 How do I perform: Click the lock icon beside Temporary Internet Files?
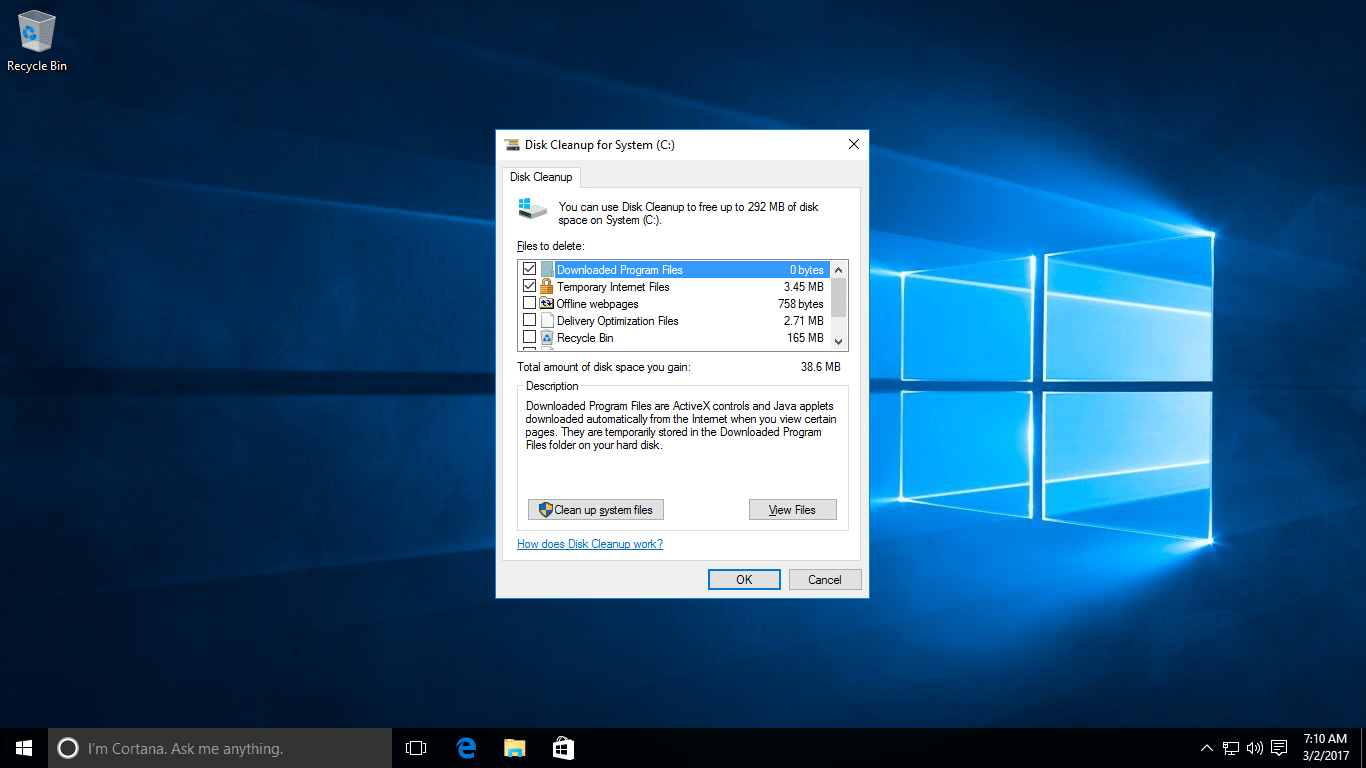coord(546,286)
